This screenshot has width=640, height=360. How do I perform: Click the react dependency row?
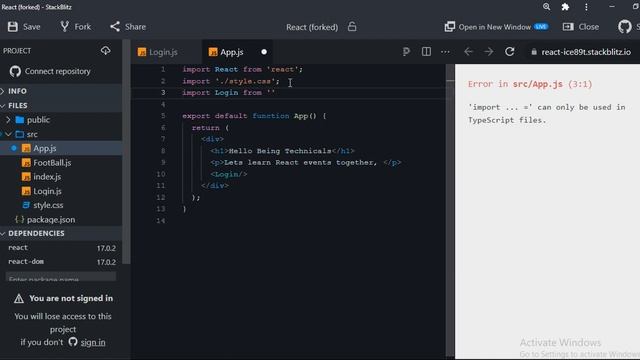tap(62, 248)
